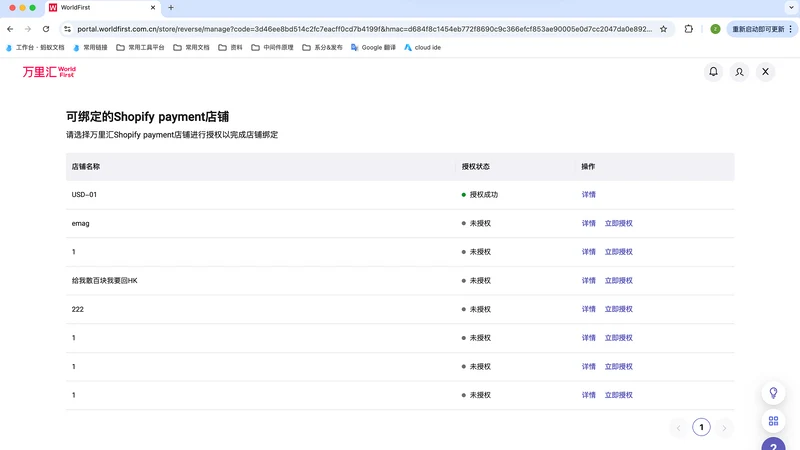This screenshot has width=800, height=450.
Task: Select pagination page 1
Action: click(702, 427)
